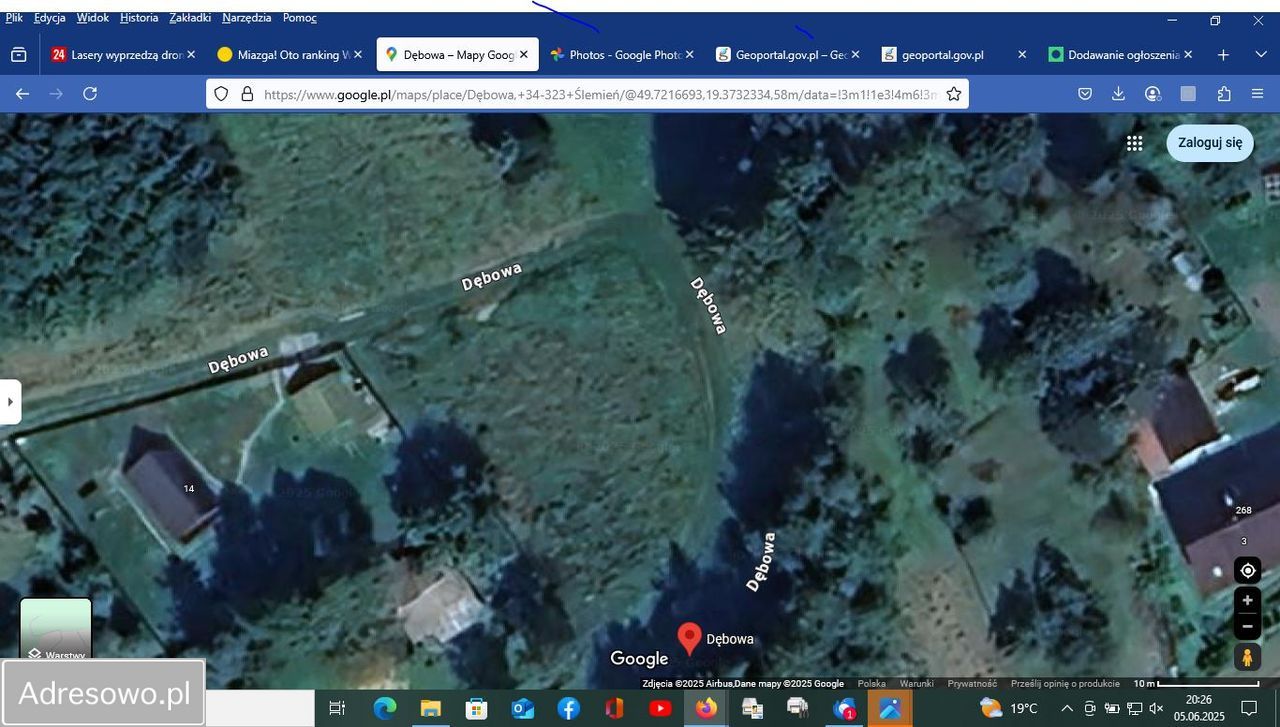This screenshot has height=727, width=1280.
Task: Open the volume control in system tray
Action: (1155, 708)
